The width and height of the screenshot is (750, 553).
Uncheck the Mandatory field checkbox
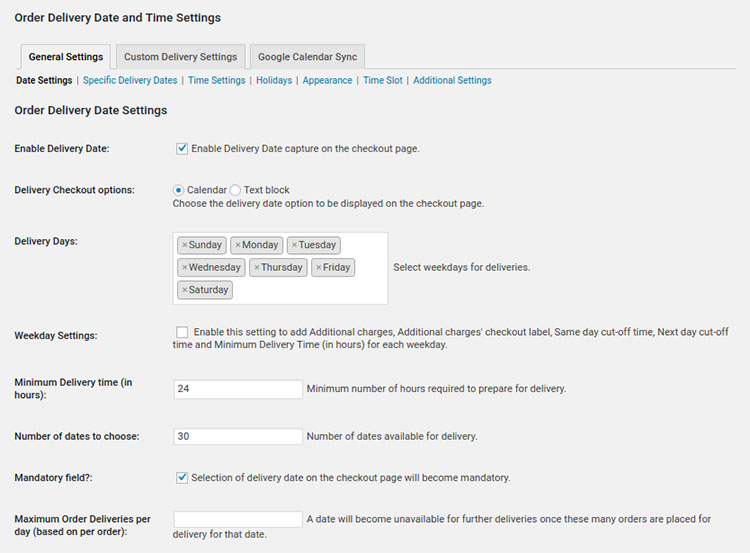point(182,478)
